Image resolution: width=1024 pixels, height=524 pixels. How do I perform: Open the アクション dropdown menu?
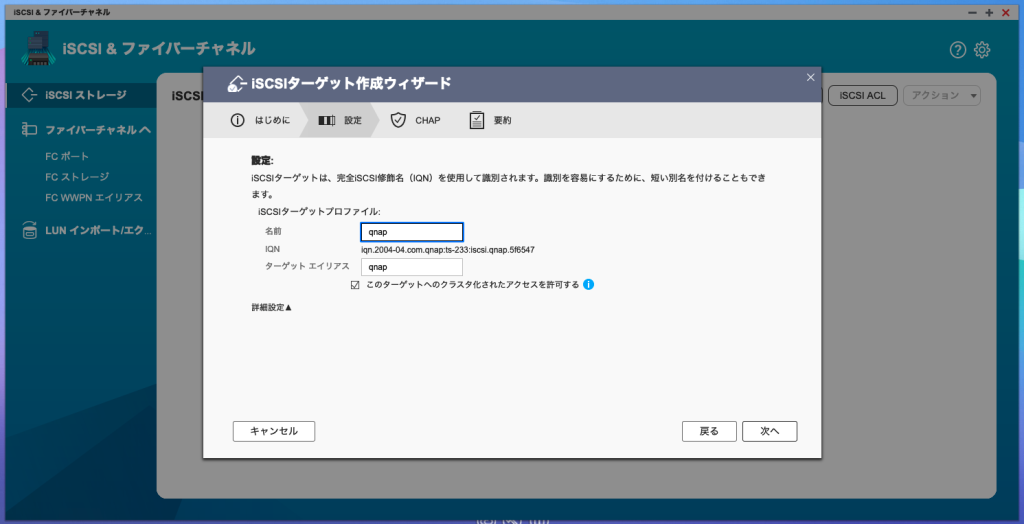pos(941,95)
